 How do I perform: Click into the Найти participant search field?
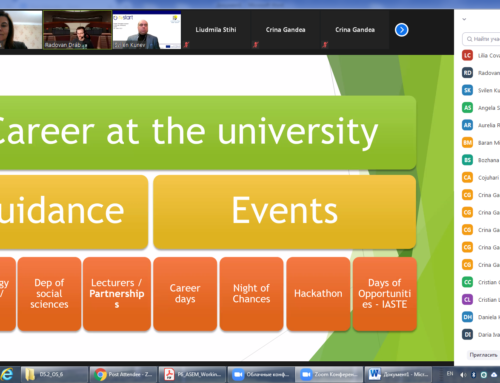pos(482,39)
